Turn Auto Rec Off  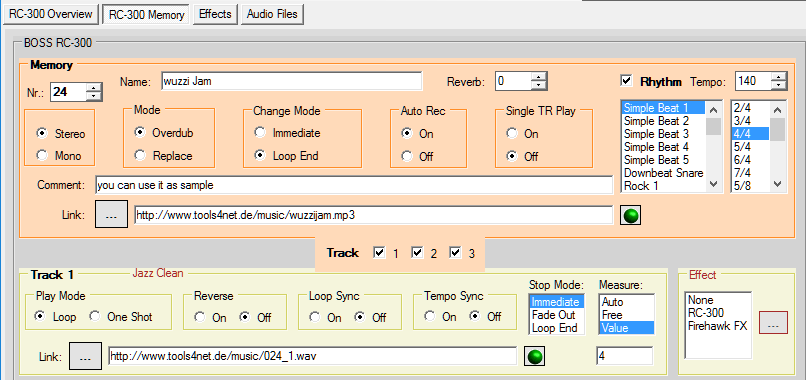pos(407,156)
